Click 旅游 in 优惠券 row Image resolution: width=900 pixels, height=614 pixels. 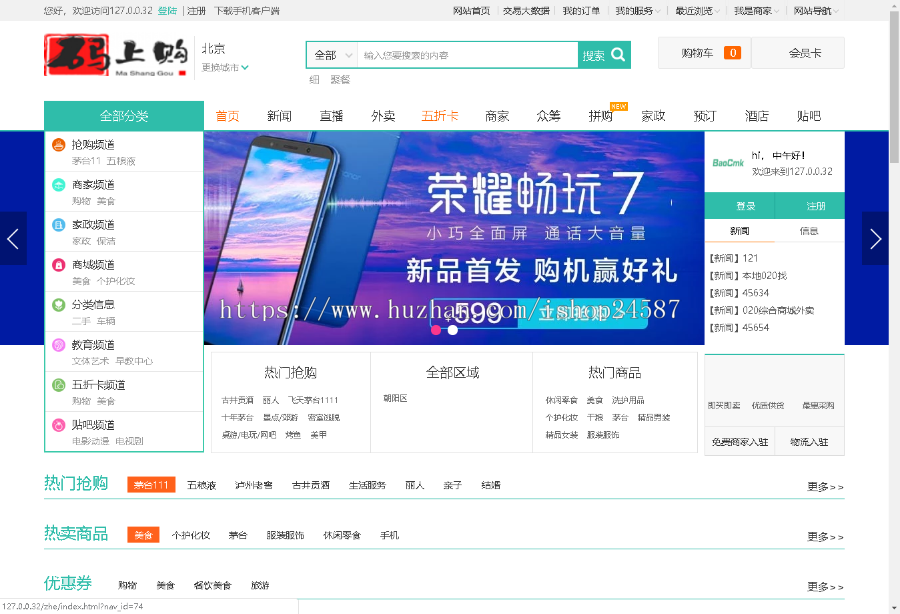[260, 585]
